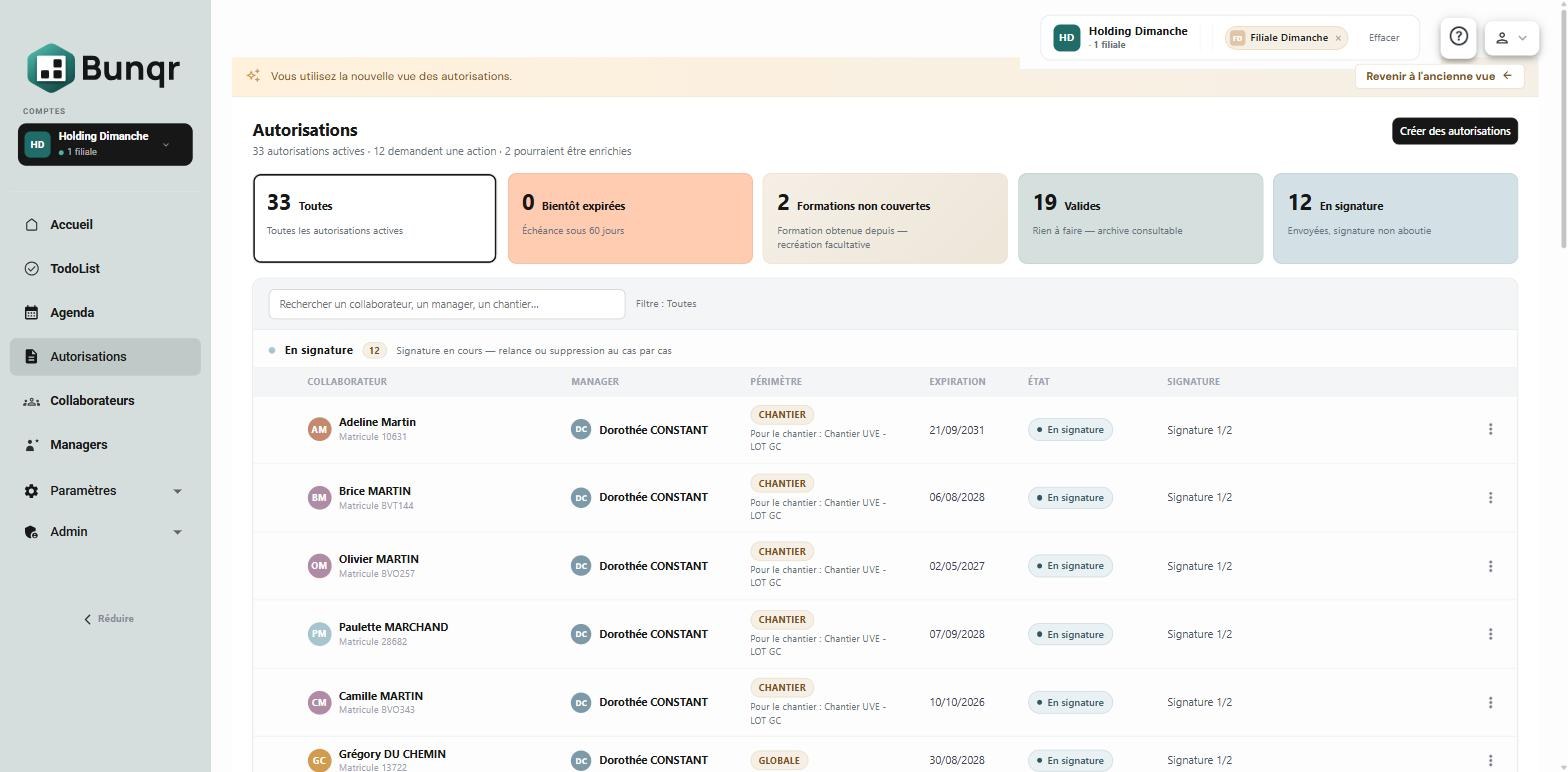
Task: Select the Bientôt expirées card
Action: 630,218
